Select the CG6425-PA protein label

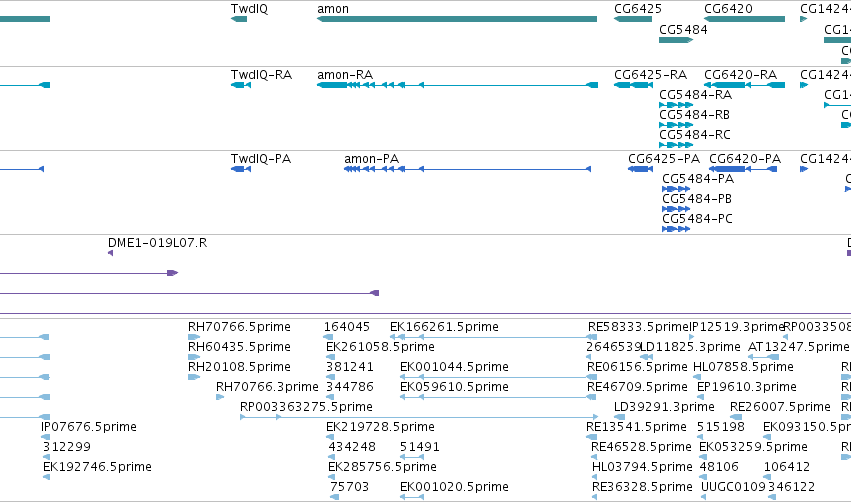pyautogui.click(x=664, y=158)
